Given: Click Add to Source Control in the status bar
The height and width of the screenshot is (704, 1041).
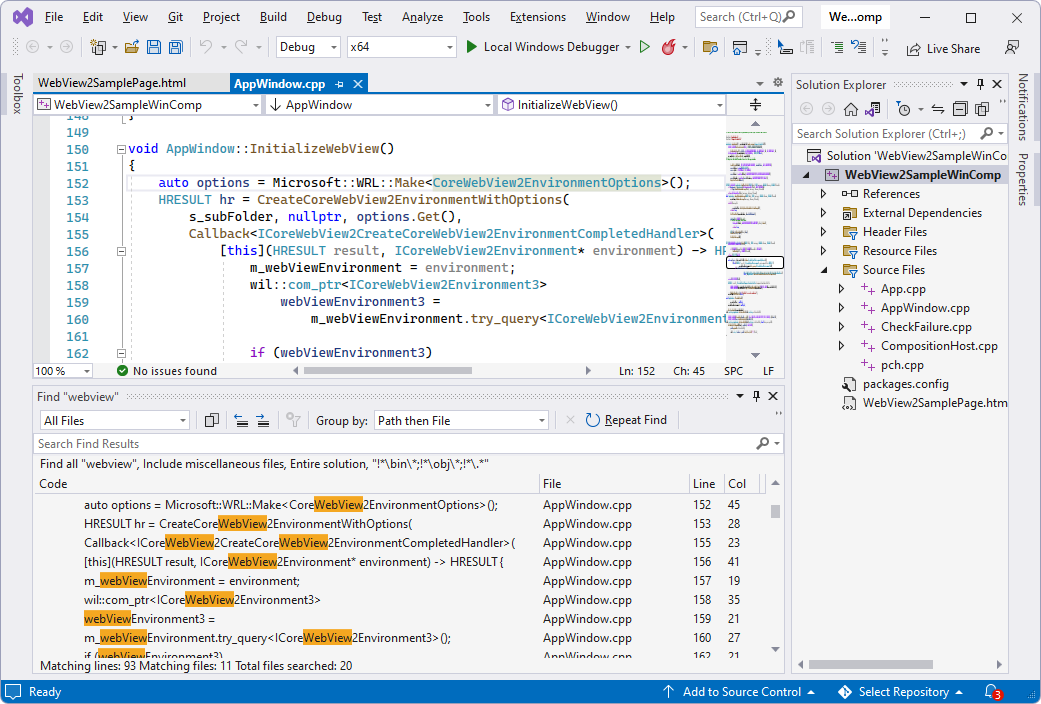Looking at the screenshot, I should [740, 691].
